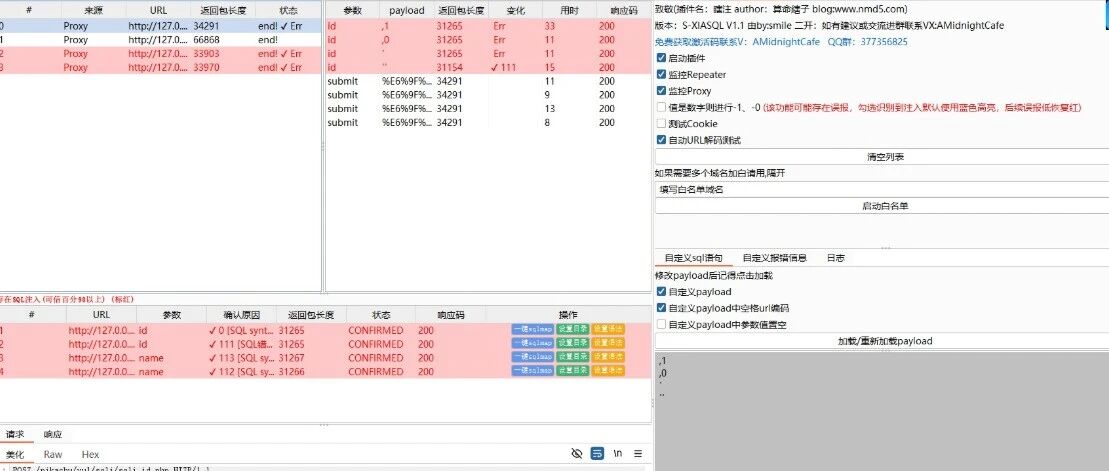The height and width of the screenshot is (471, 1109).
Task: Open the hamburger menu in message editor
Action: tap(638, 454)
